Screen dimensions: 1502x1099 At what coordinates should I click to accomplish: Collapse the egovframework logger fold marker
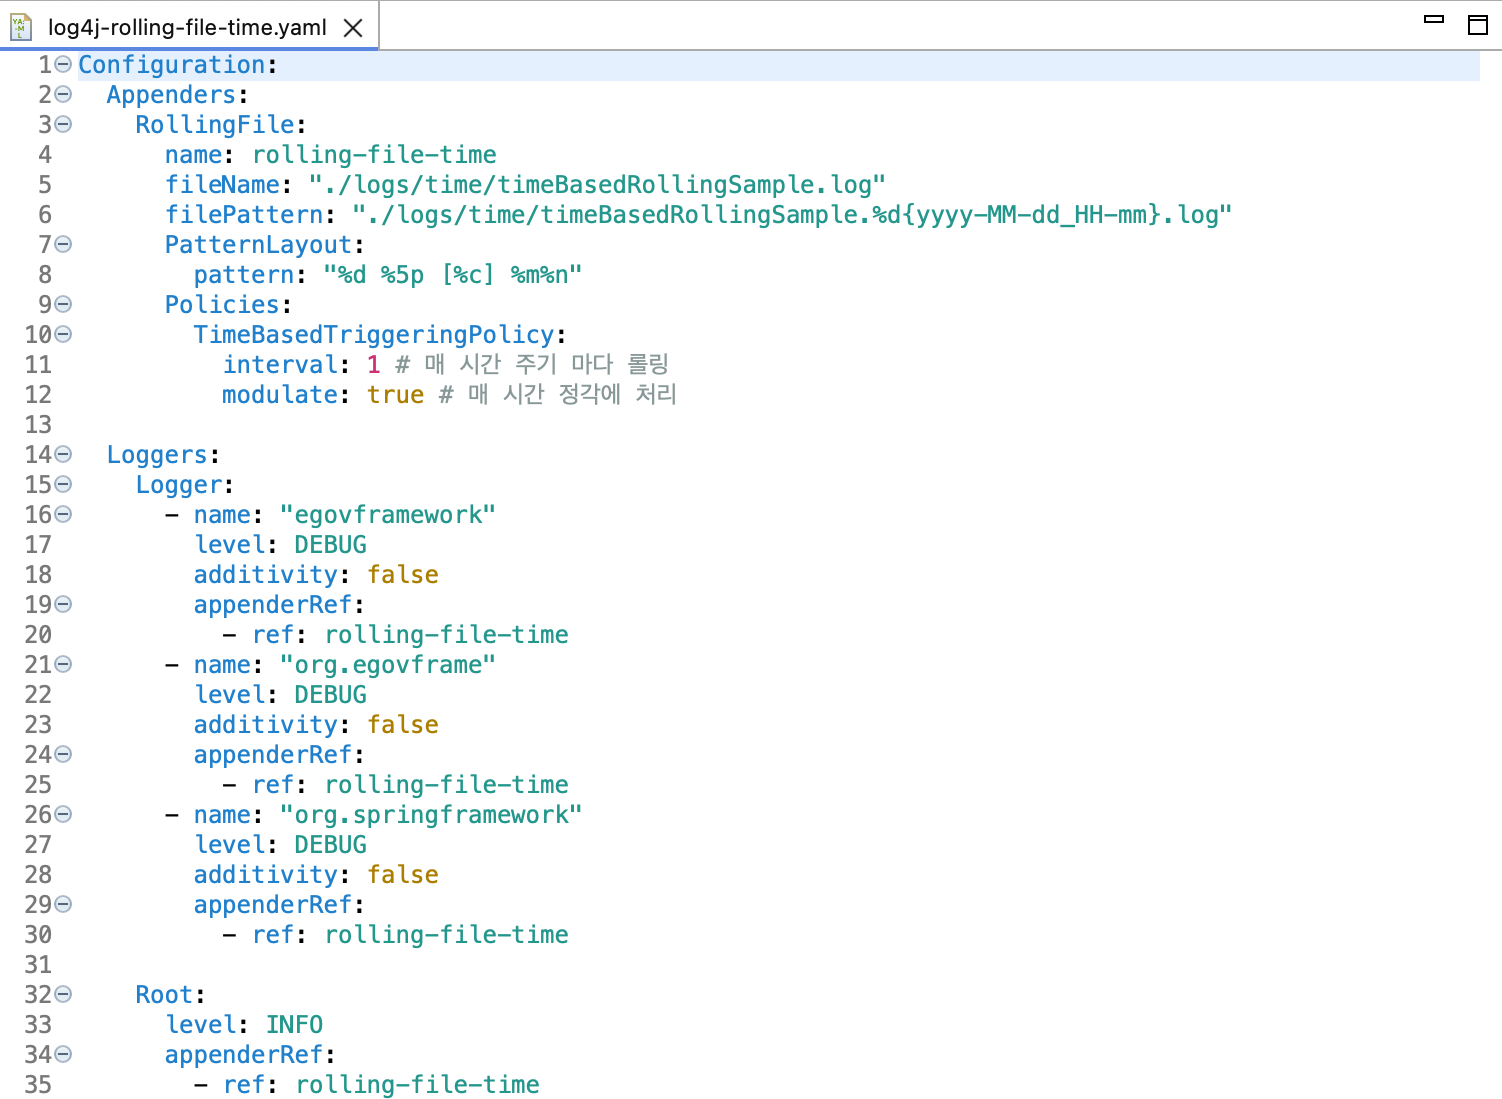click(62, 514)
